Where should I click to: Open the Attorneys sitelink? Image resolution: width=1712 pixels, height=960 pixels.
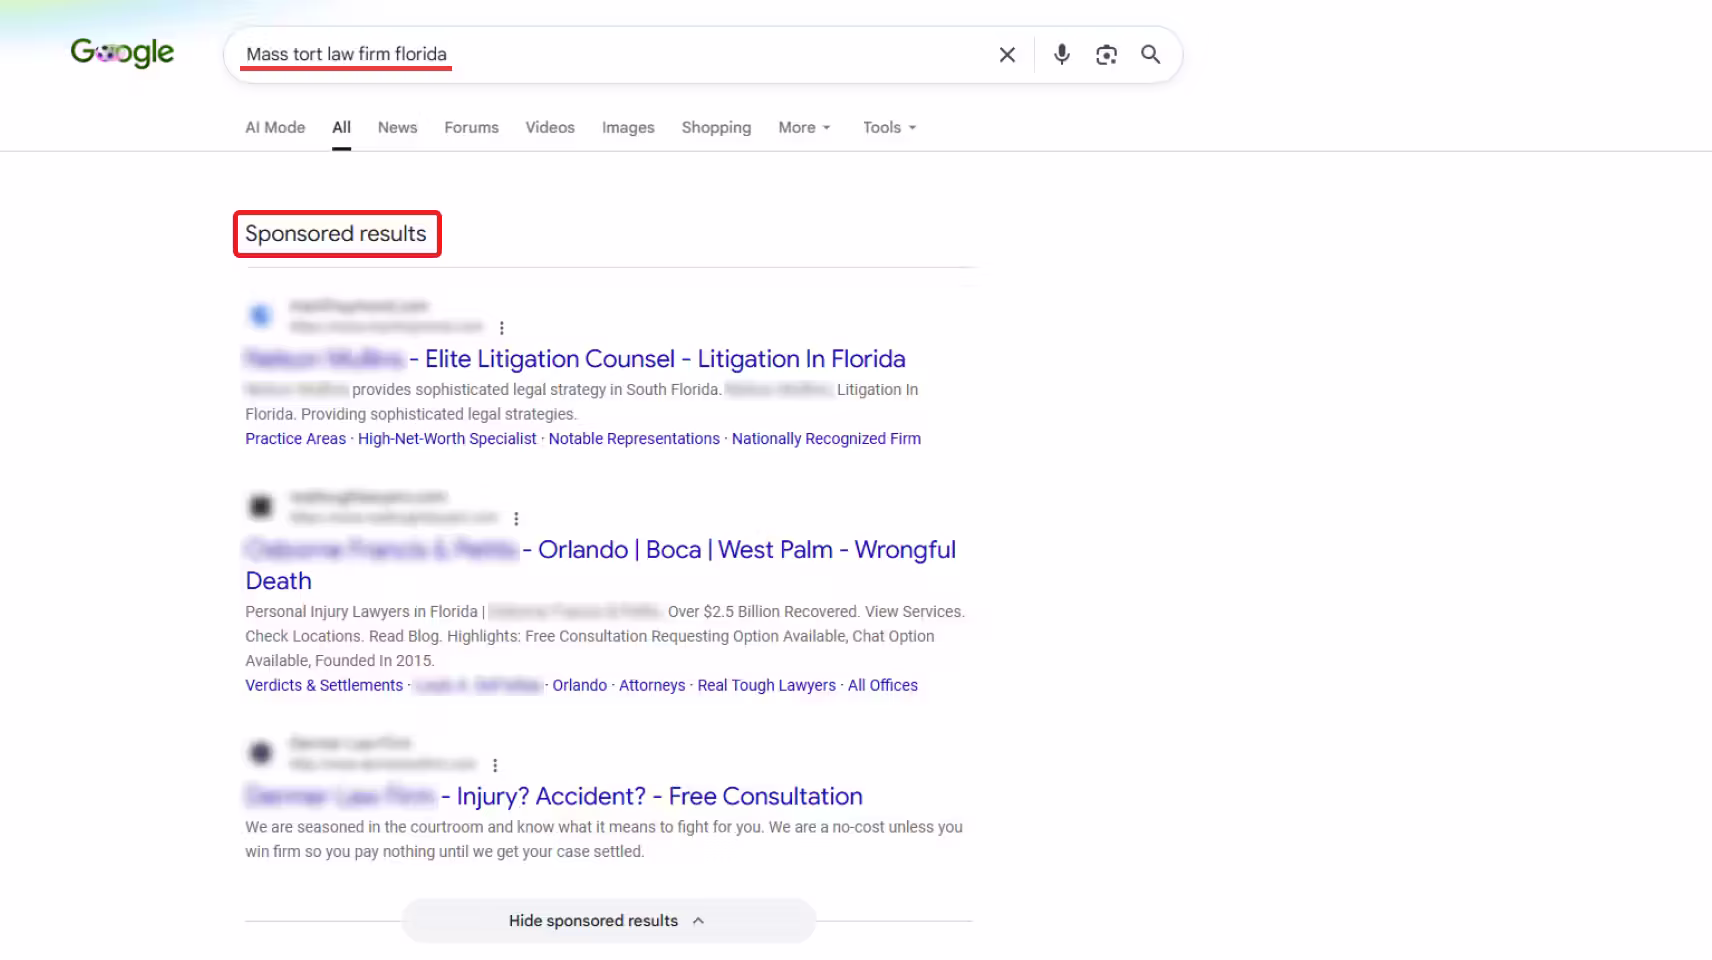652,685
